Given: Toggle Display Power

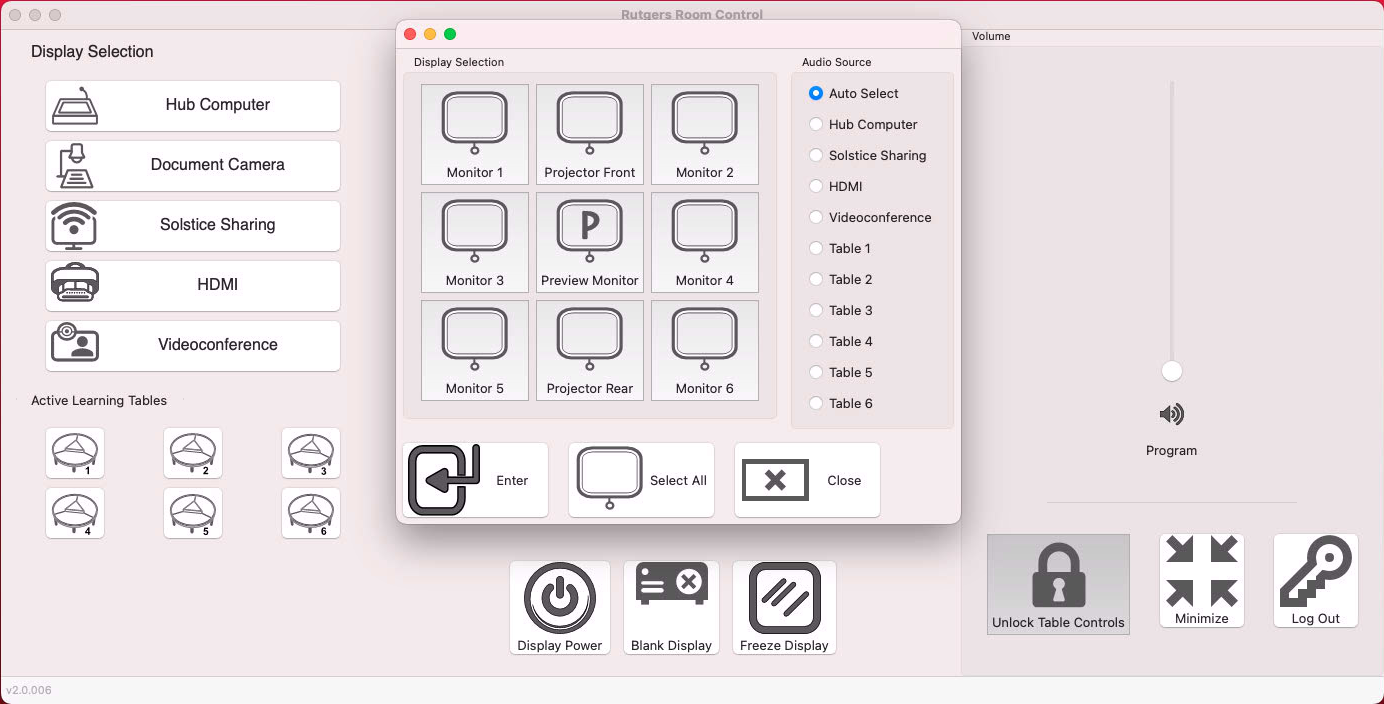Looking at the screenshot, I should [559, 606].
